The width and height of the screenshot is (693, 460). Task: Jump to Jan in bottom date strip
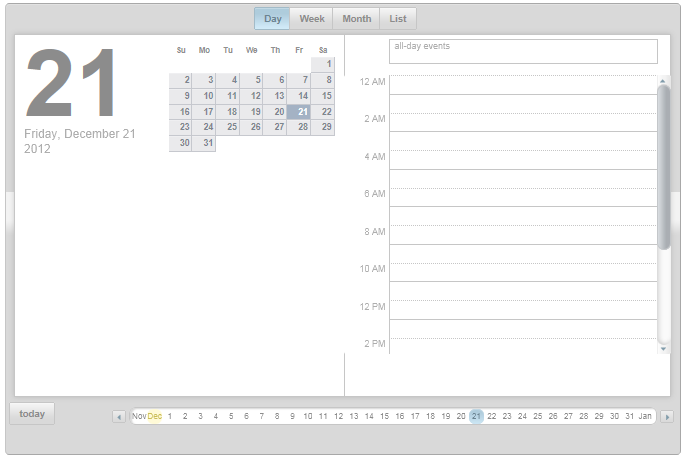coord(645,416)
